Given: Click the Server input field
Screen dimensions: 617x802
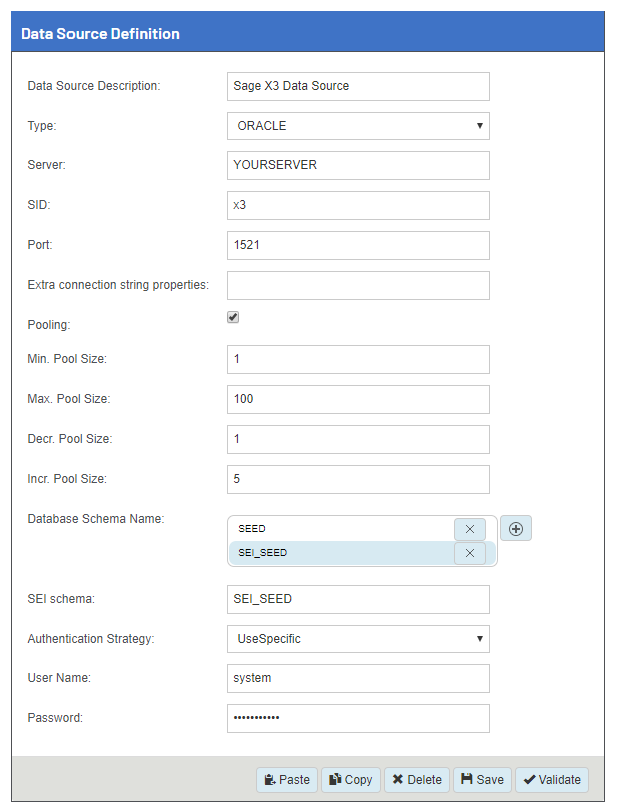Looking at the screenshot, I should pyautogui.click(x=358, y=165).
